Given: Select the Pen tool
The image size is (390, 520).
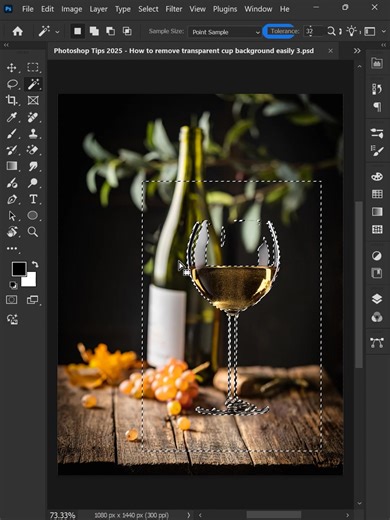Looking at the screenshot, I should click(x=12, y=199).
